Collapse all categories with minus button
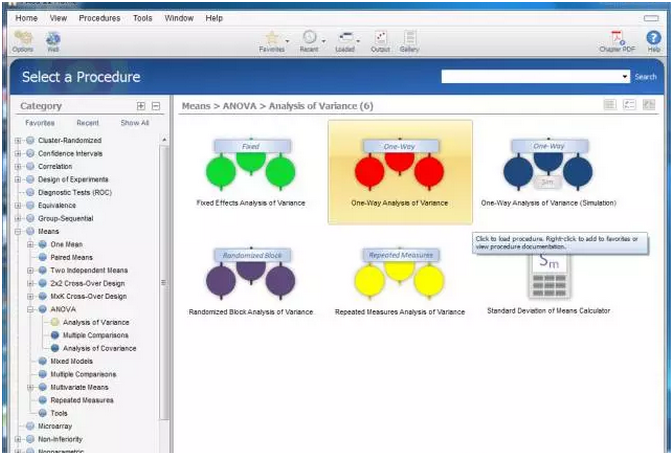 156,106
